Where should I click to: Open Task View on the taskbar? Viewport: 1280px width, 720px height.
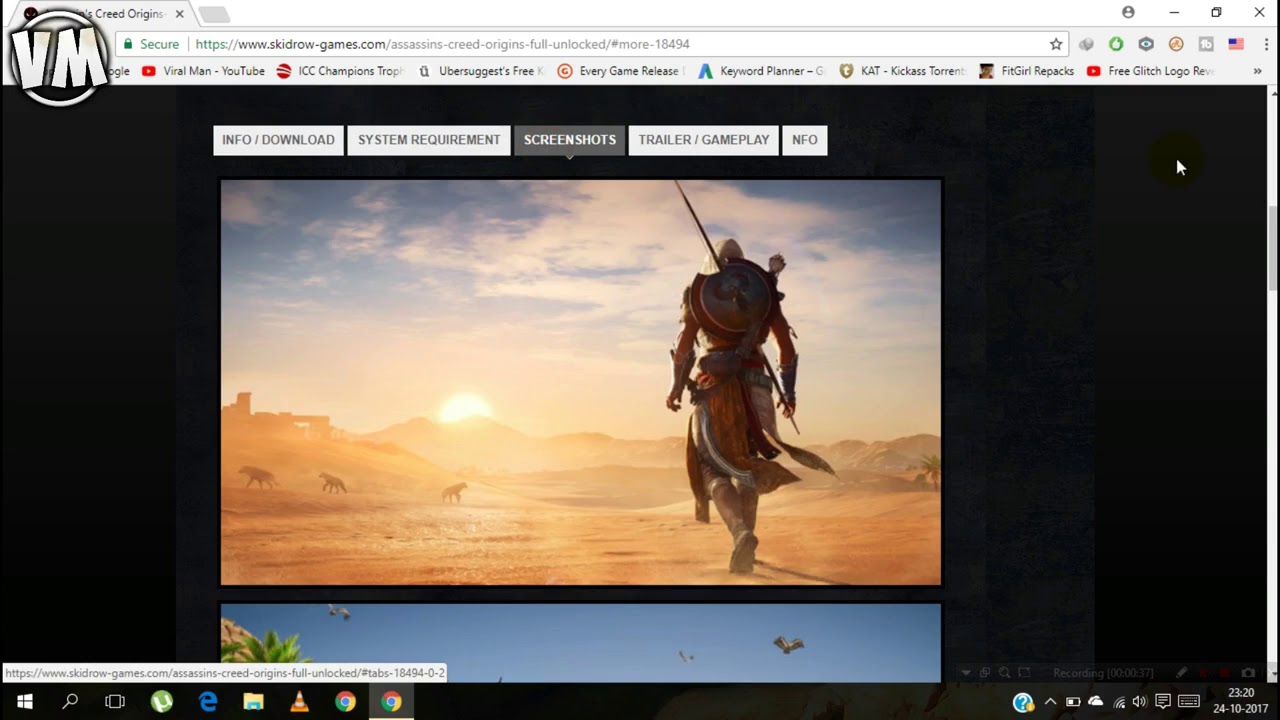pos(115,702)
